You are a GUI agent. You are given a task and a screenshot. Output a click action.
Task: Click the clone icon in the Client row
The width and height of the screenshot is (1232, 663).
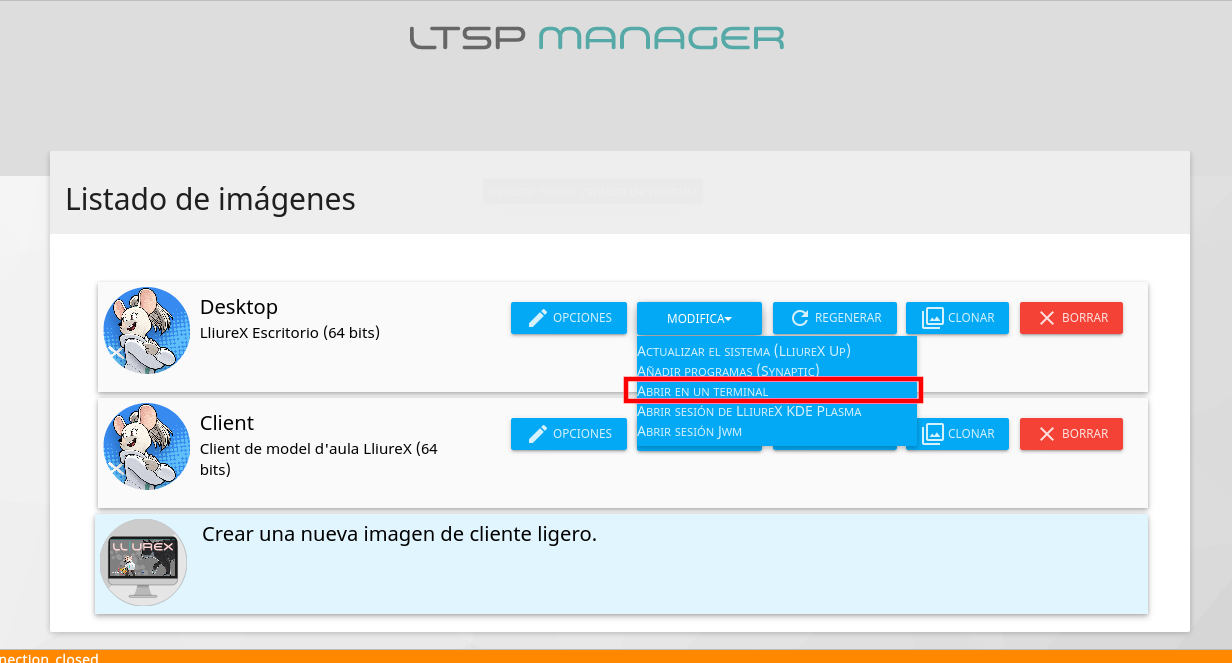[932, 434]
